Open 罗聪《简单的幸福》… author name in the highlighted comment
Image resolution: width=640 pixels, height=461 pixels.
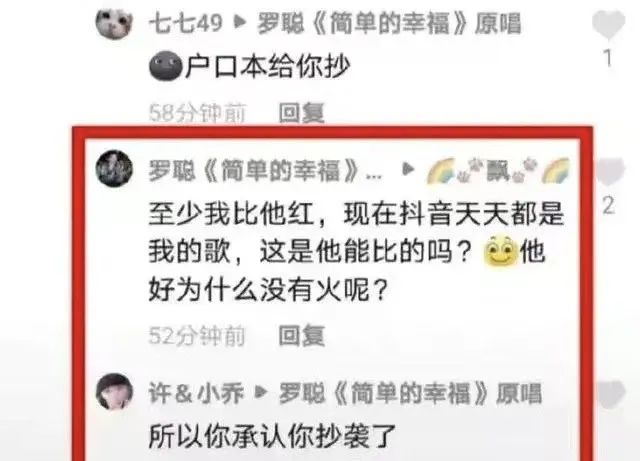[265, 170]
